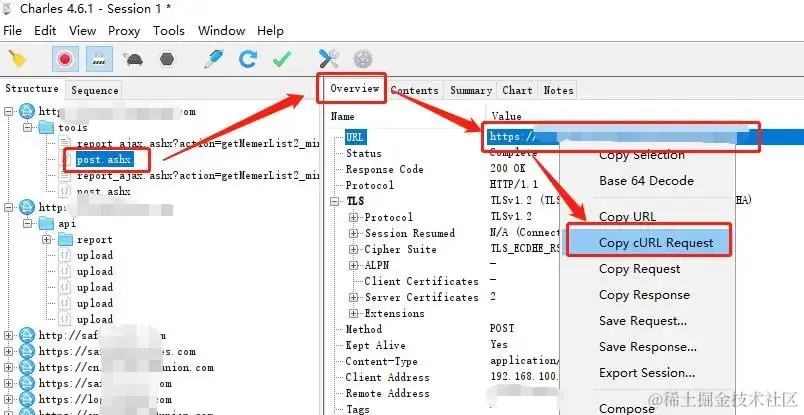Image resolution: width=804 pixels, height=415 pixels.
Task: Switch to the Structure tab
Action: point(32,89)
